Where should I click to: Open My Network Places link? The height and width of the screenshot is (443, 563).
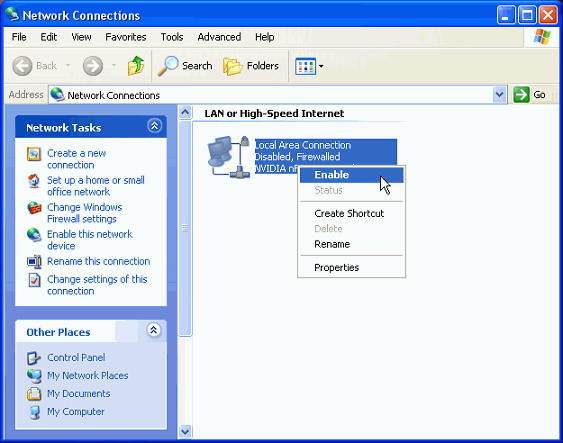(x=88, y=376)
